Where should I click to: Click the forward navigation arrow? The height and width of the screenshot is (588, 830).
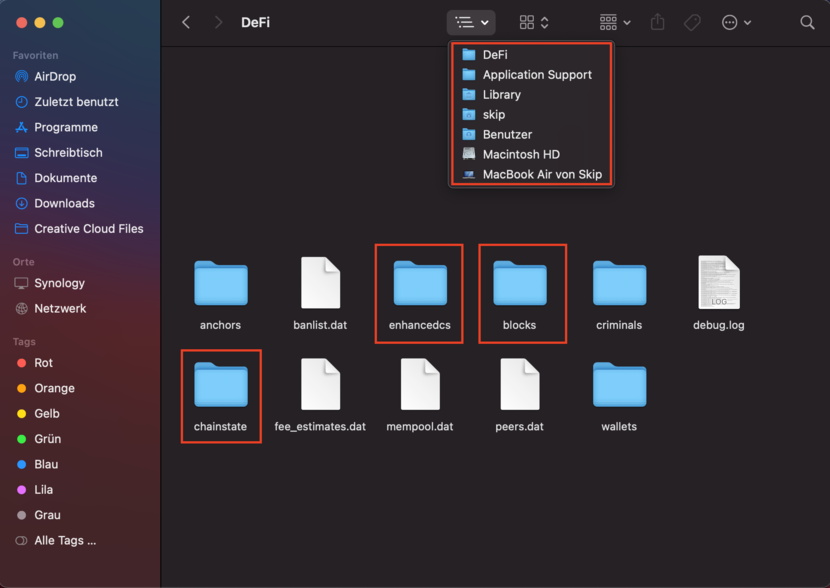click(218, 22)
